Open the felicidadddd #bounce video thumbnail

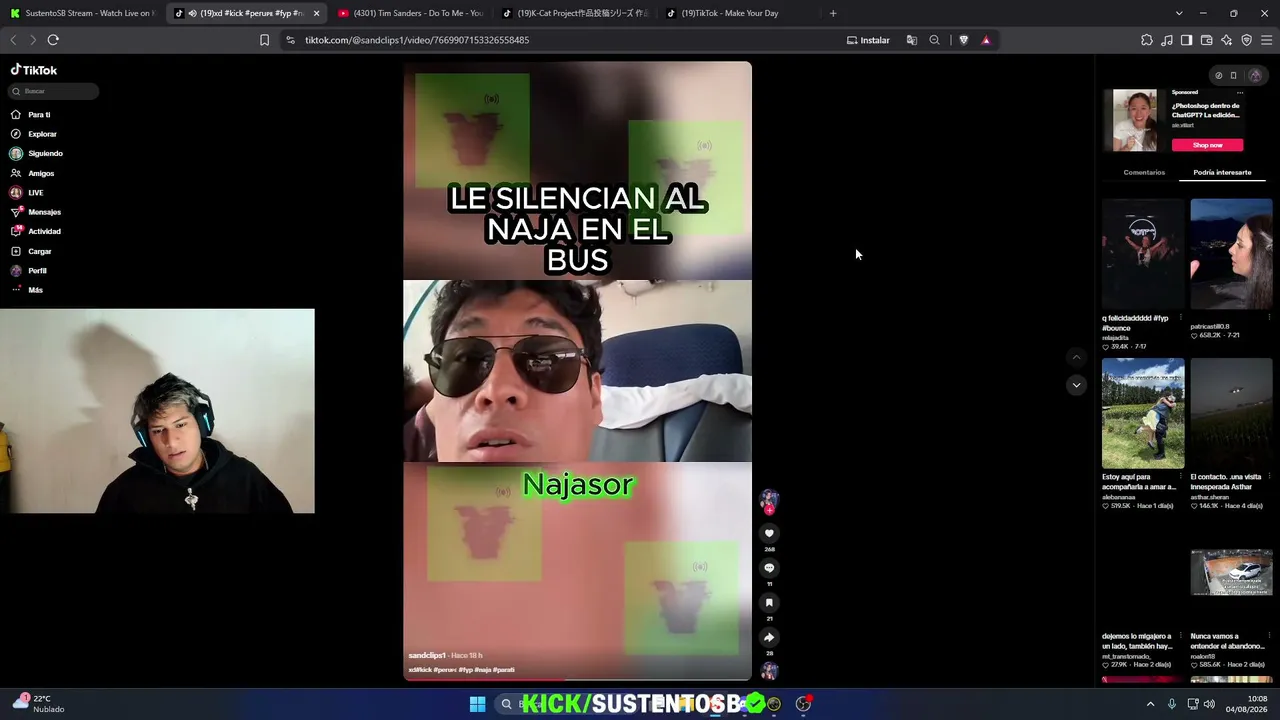coord(1143,254)
